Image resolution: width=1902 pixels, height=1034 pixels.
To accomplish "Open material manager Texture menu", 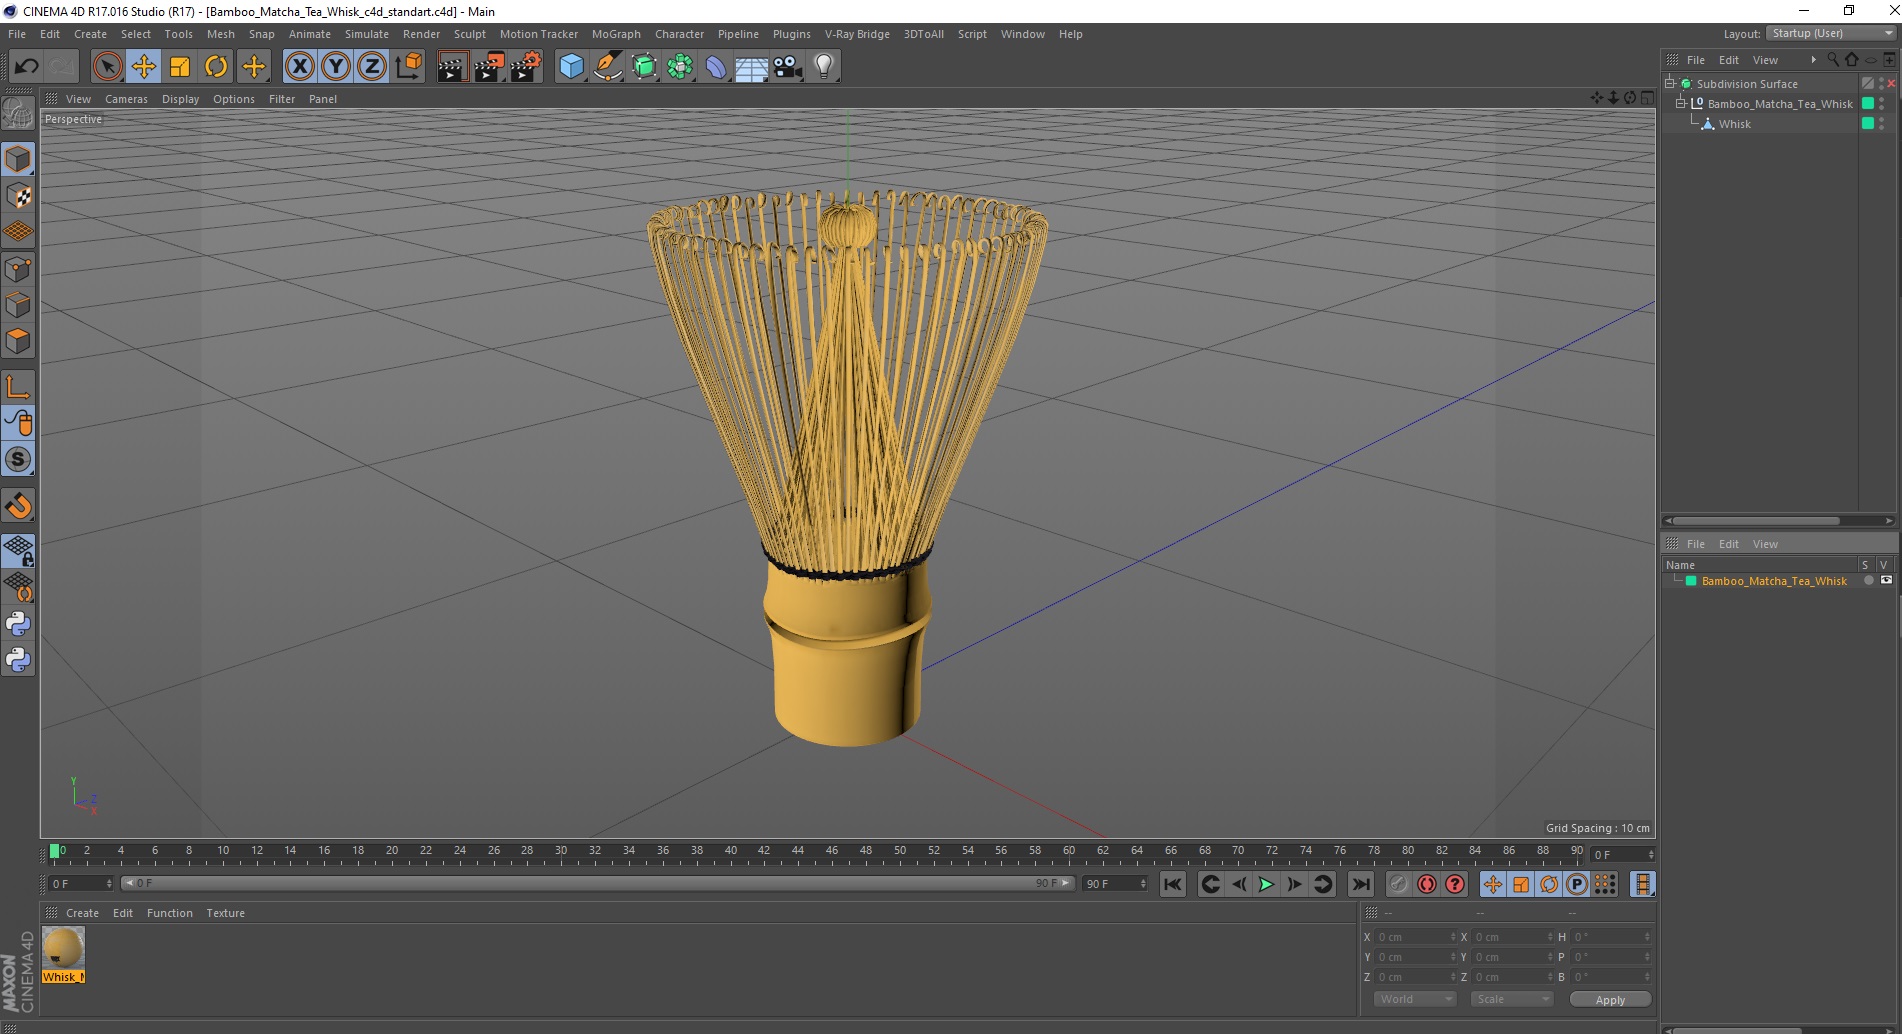I will 226,913.
